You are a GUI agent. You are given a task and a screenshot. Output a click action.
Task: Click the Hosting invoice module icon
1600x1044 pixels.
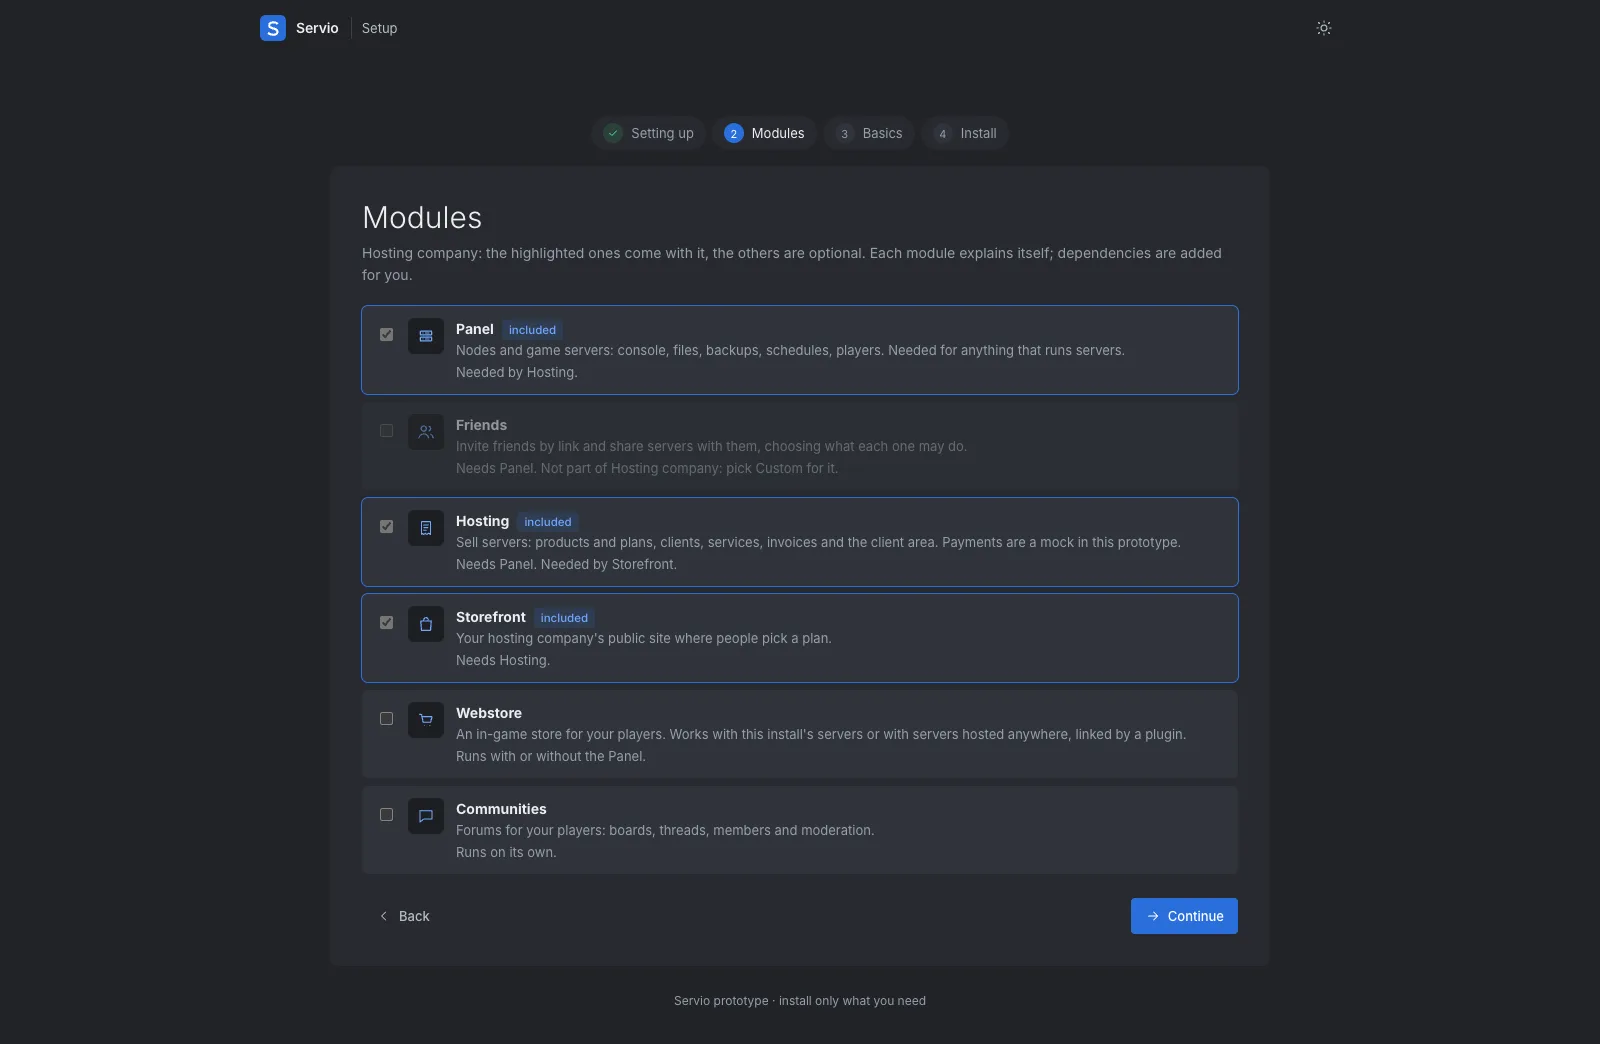point(426,528)
